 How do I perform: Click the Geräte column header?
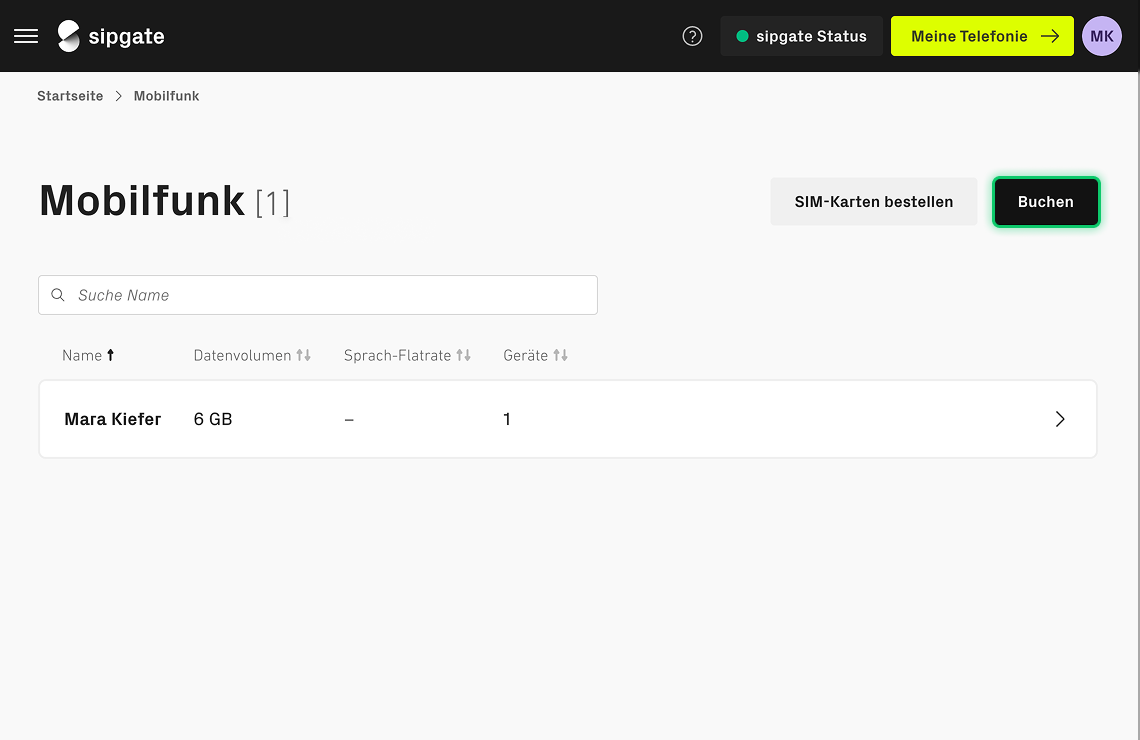[525, 355]
